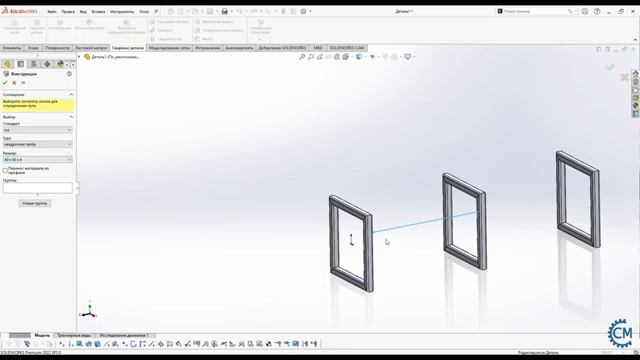
Task: Open the Стандарт dropdown showing iso
Action: click(38, 130)
